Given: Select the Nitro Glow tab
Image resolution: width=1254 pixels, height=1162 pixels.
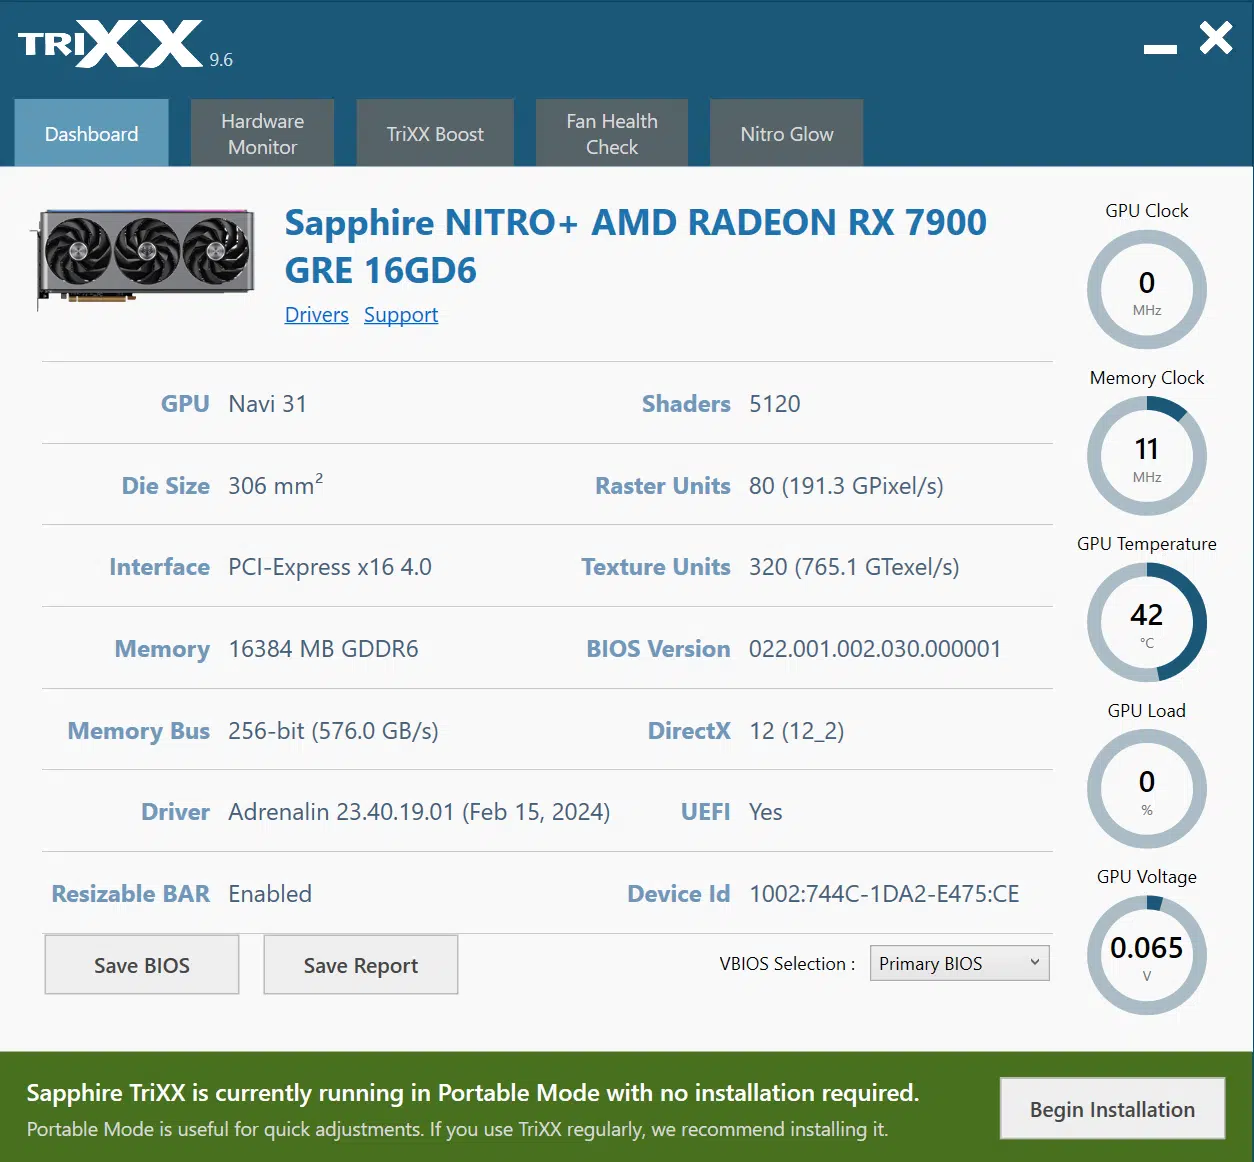Looking at the screenshot, I should 787,133.
